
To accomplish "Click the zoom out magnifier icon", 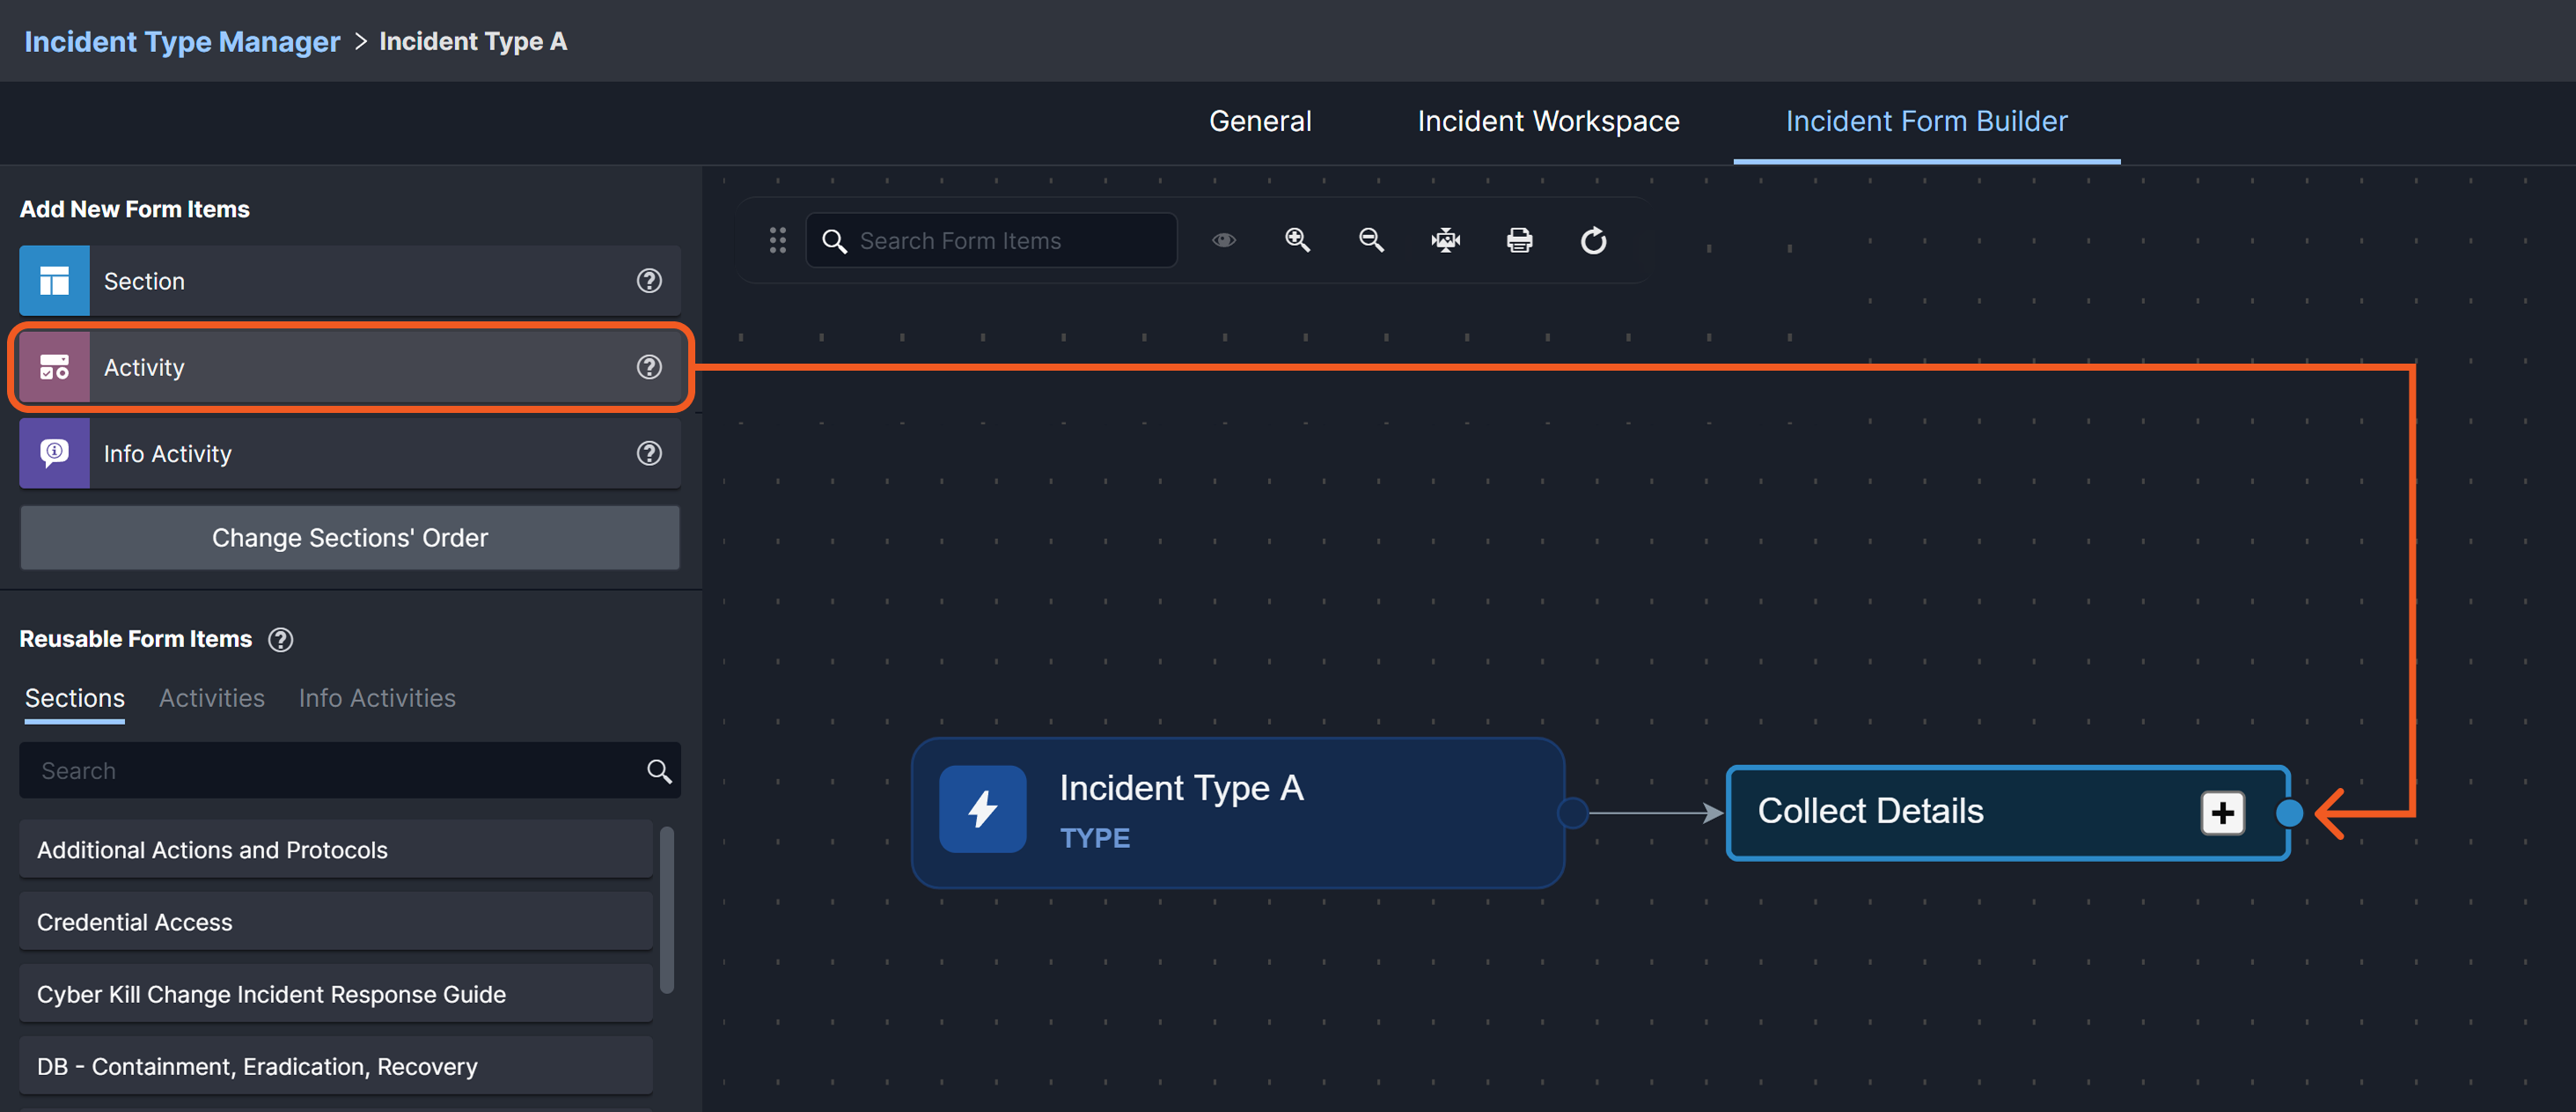I will [x=1371, y=240].
